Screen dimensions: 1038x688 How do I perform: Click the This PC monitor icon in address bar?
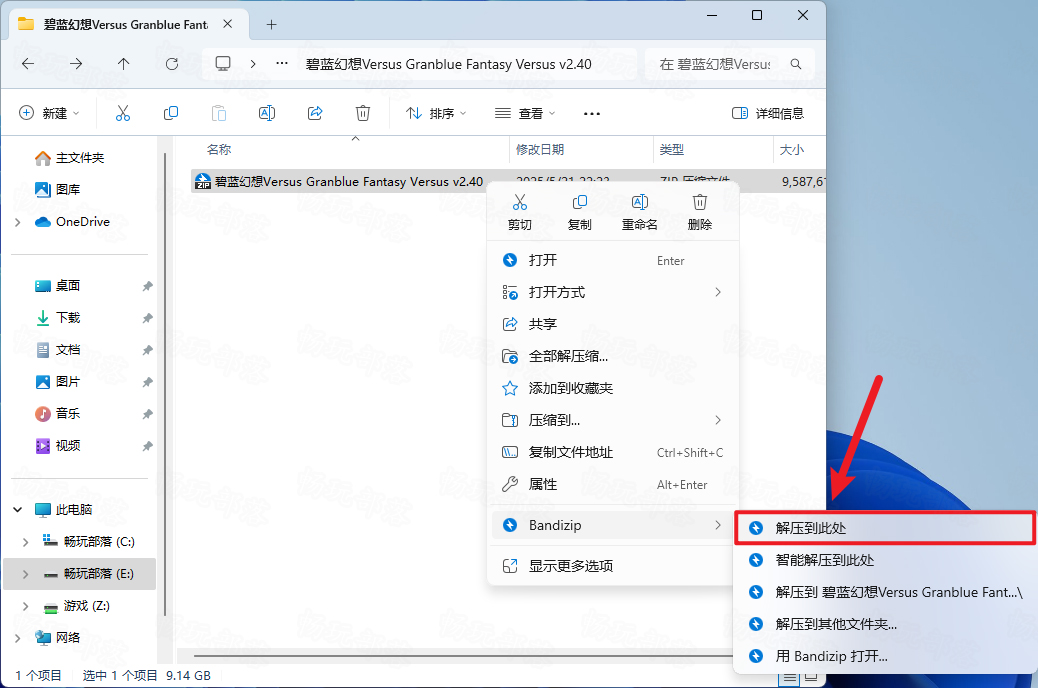pos(223,64)
